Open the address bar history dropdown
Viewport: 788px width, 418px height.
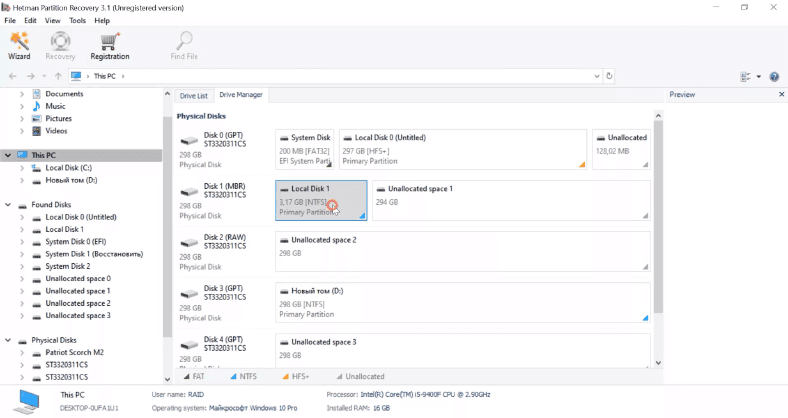tap(597, 76)
